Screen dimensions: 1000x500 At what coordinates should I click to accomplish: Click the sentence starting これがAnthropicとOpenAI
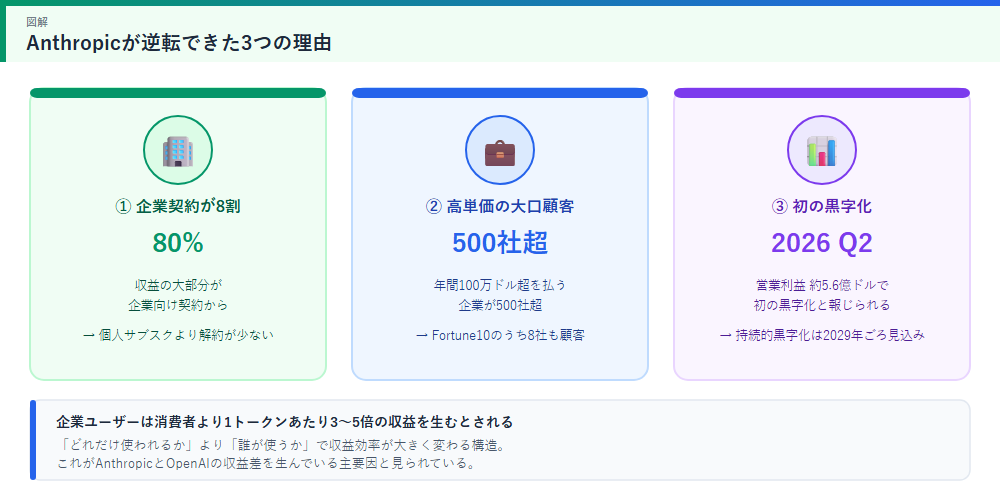(266, 463)
